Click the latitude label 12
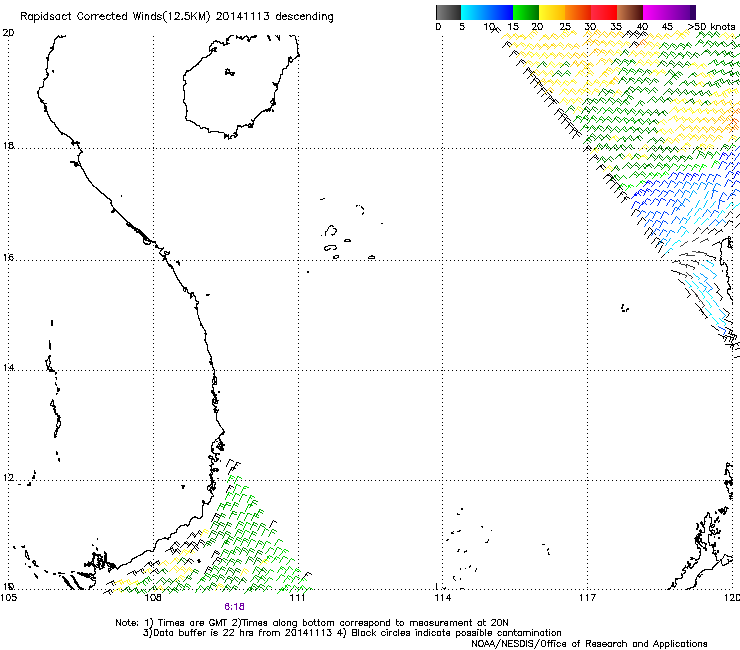Viewport: 740px width, 650px height. (x=8, y=478)
